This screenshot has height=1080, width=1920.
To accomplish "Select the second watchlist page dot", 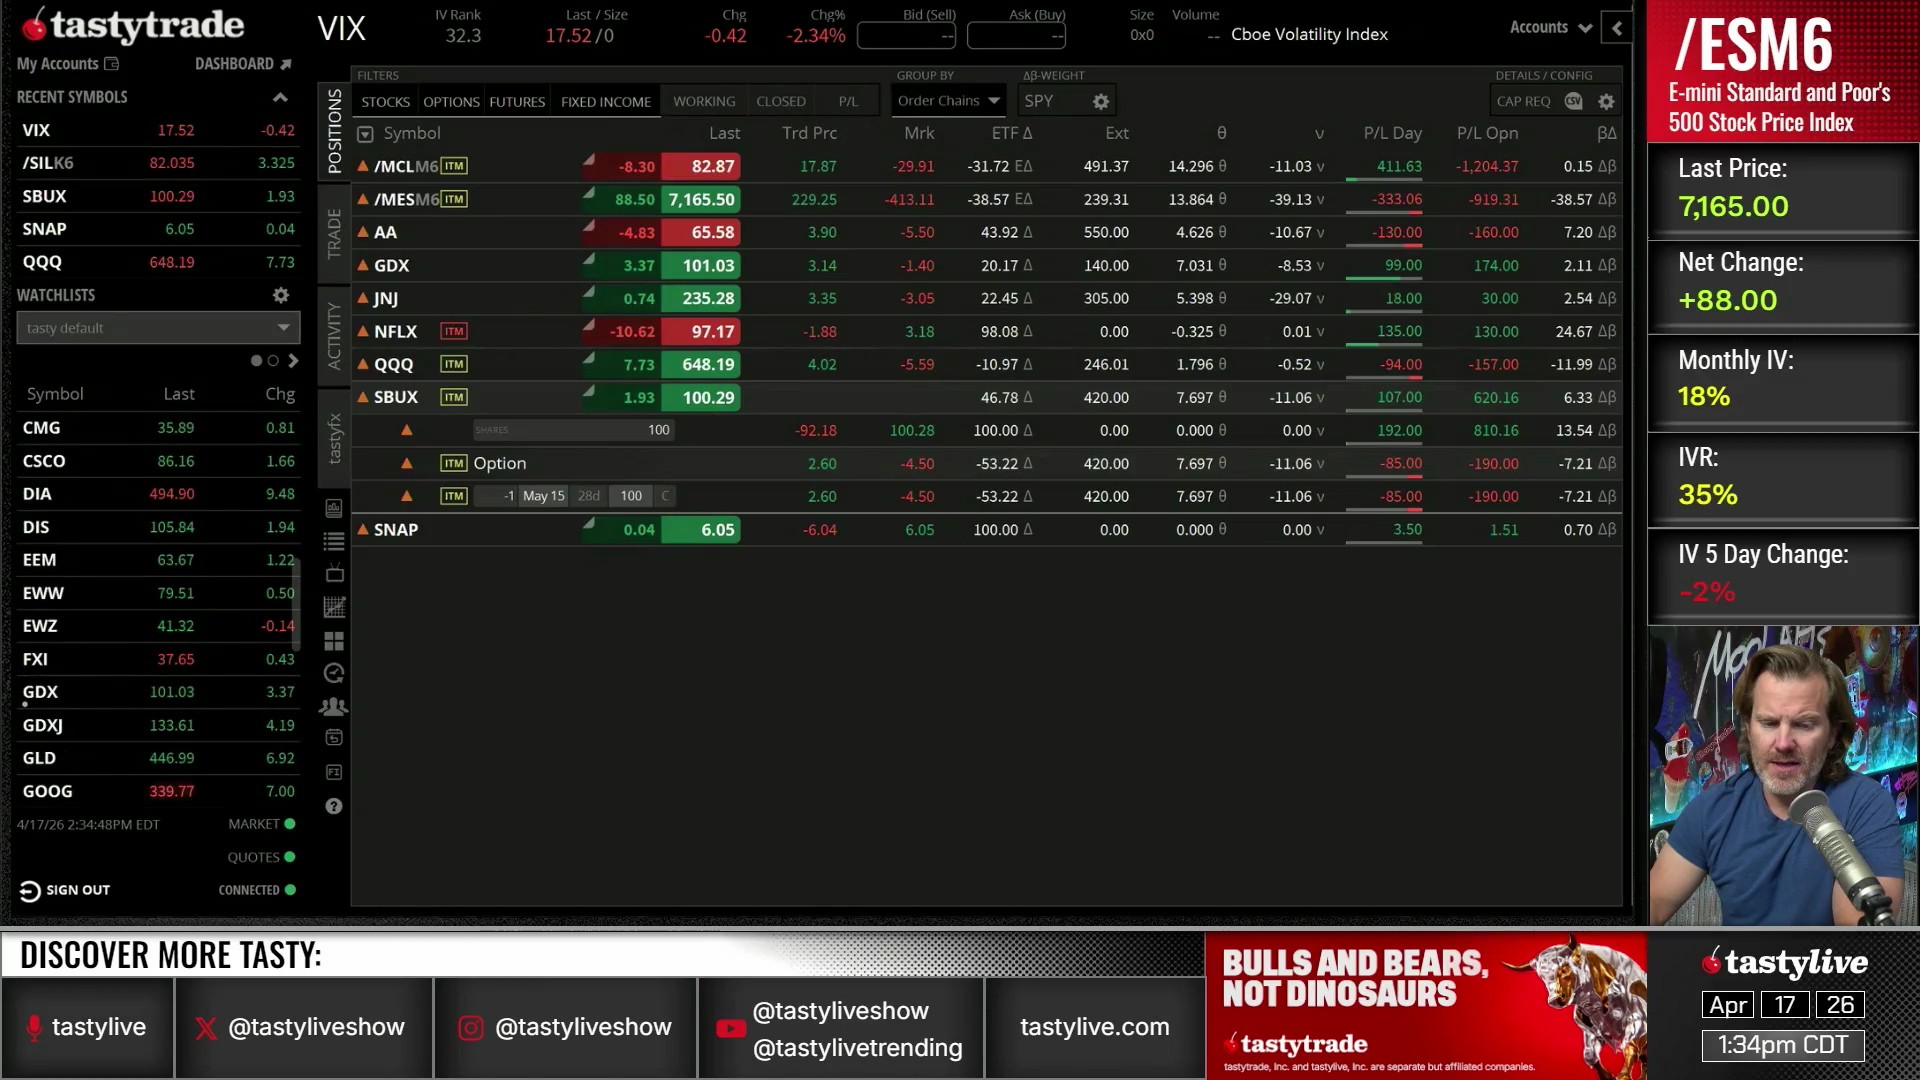I will point(273,361).
